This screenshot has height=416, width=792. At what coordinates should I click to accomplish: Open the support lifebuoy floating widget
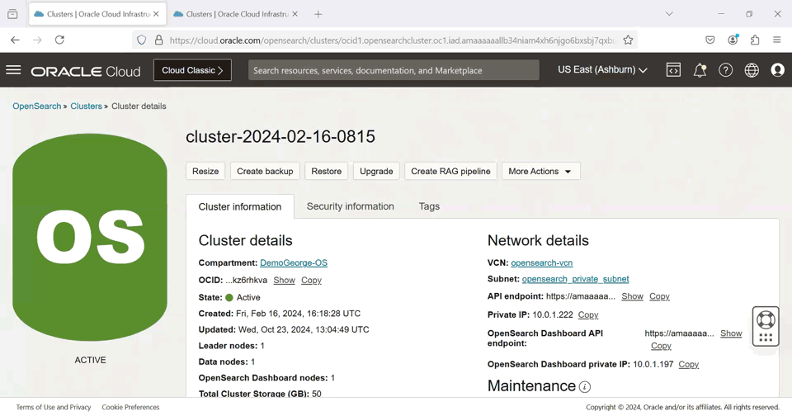[766, 326]
